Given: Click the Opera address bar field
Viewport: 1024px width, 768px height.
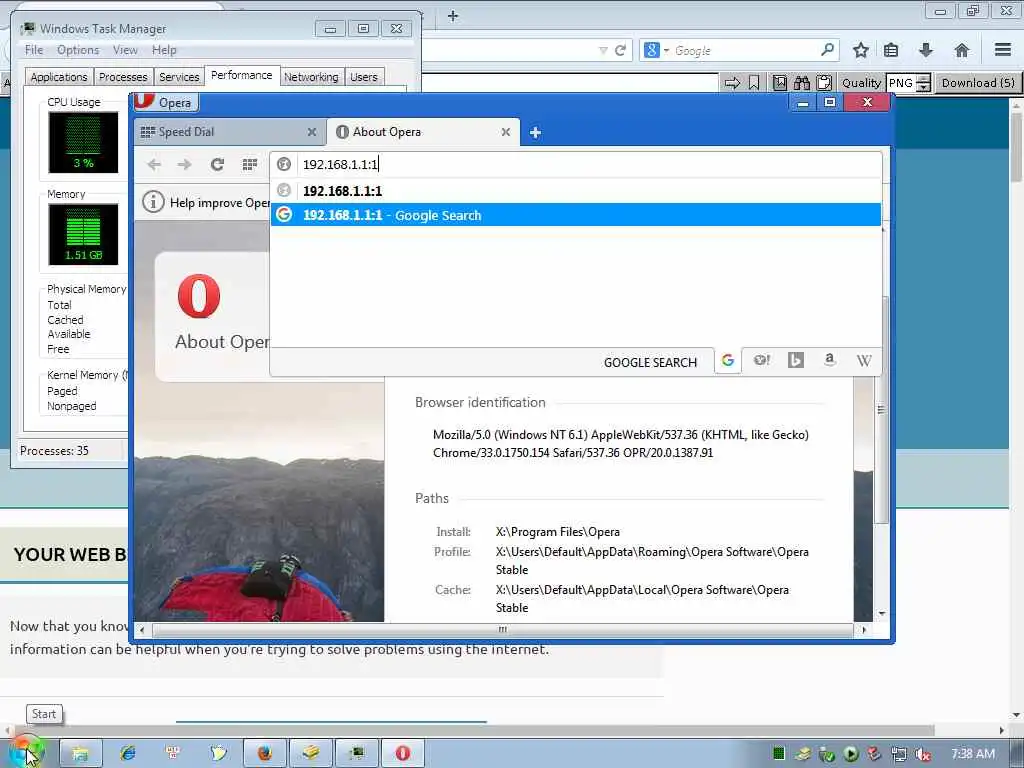Looking at the screenshot, I should 577,165.
